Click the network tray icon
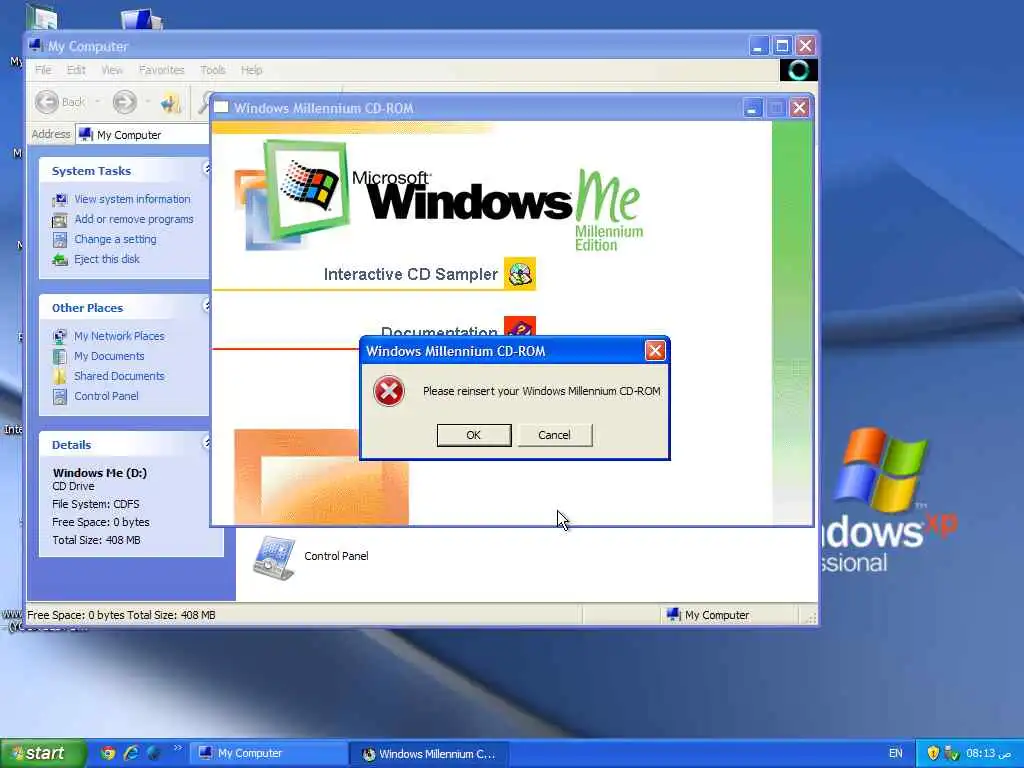Image resolution: width=1024 pixels, height=768 pixels. tap(952, 753)
